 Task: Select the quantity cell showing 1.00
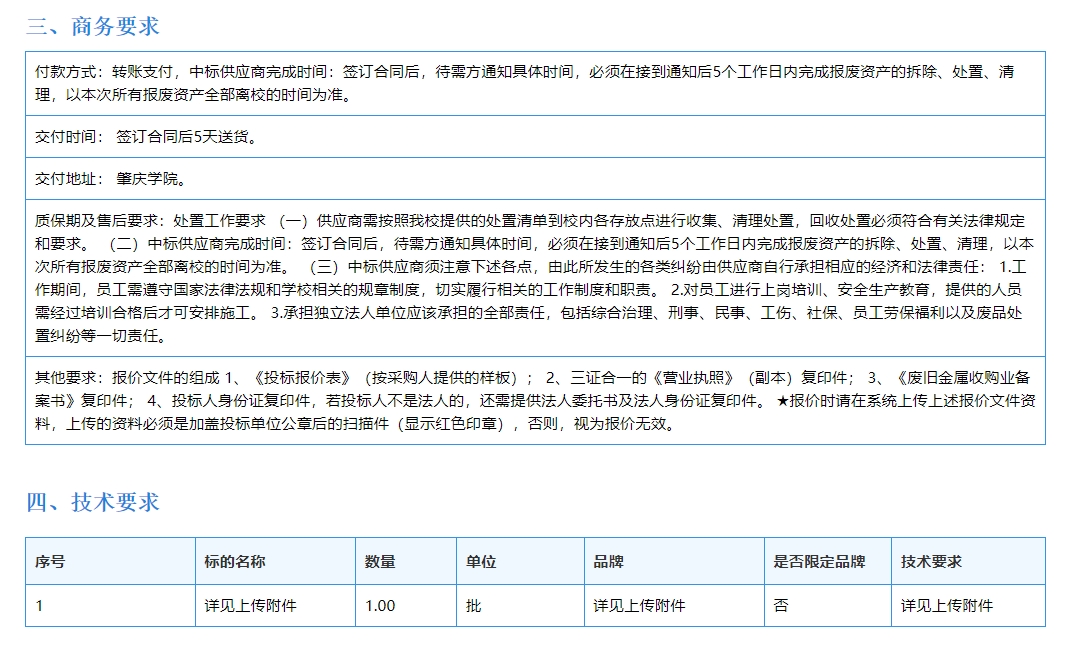click(x=380, y=606)
